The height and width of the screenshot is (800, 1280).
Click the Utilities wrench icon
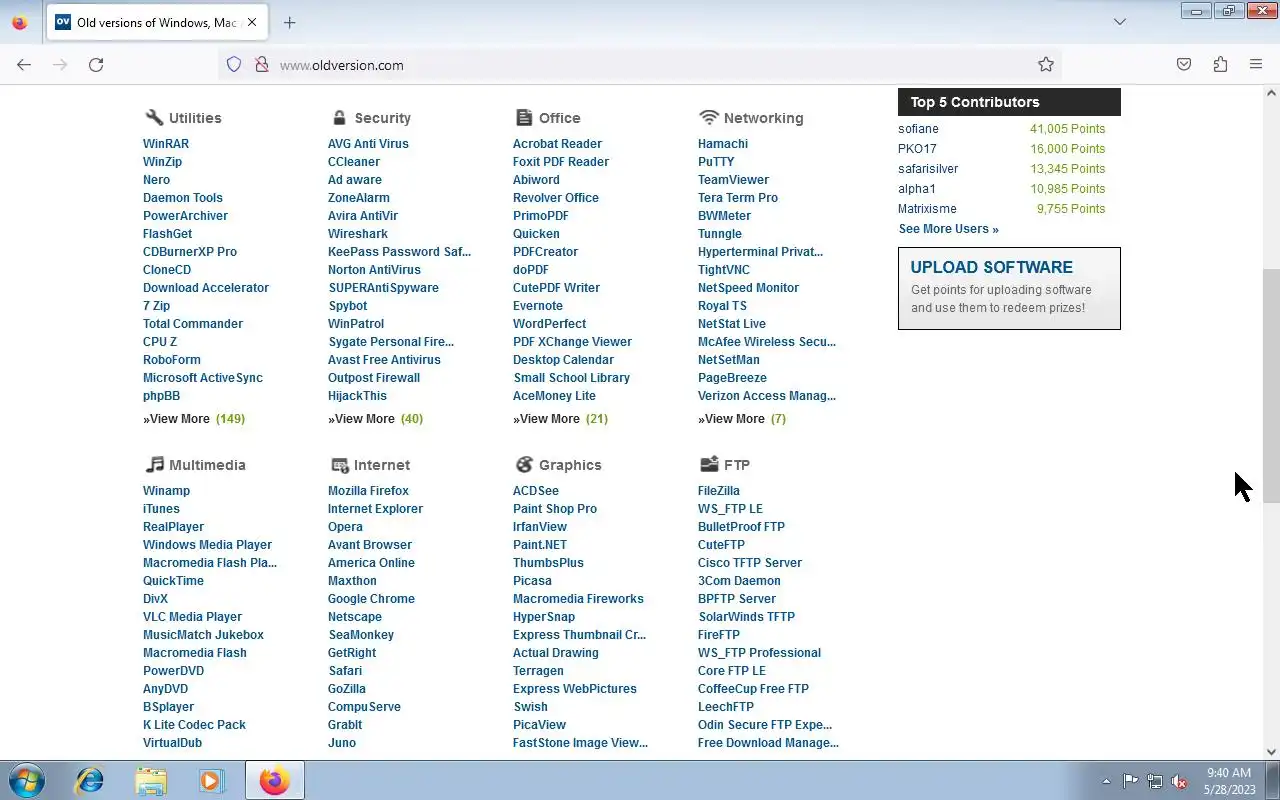coord(154,117)
